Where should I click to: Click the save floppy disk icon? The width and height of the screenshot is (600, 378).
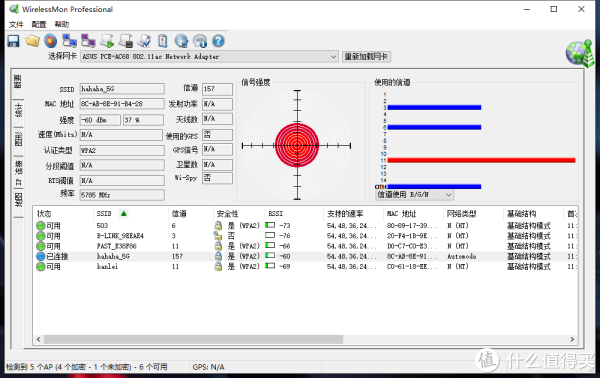[13, 41]
